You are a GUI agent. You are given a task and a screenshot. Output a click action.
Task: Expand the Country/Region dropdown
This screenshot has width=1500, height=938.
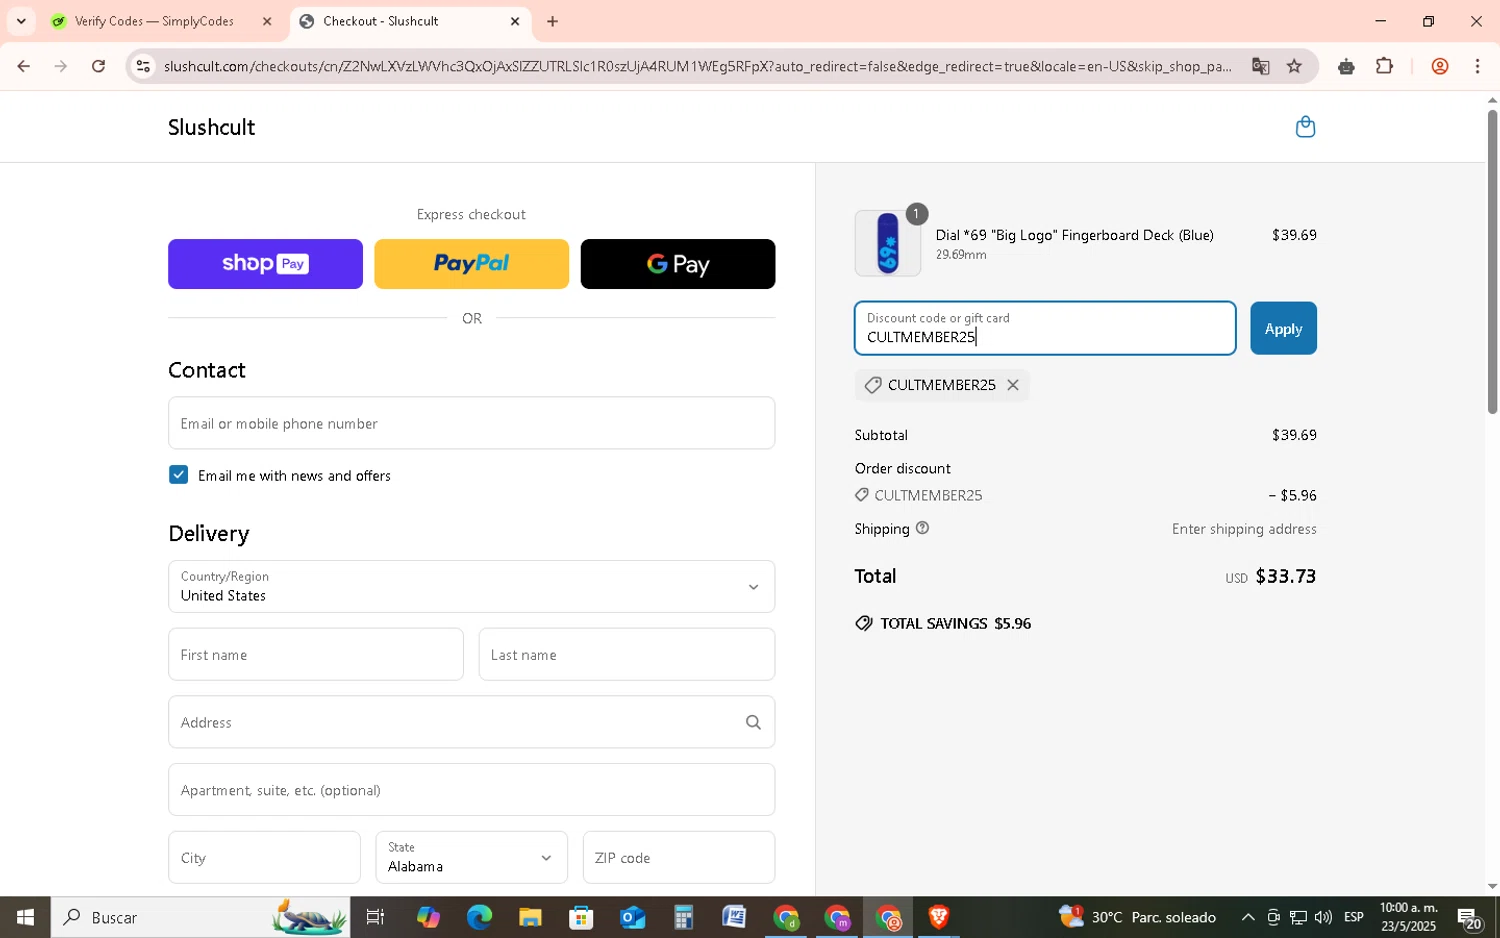coord(471,586)
